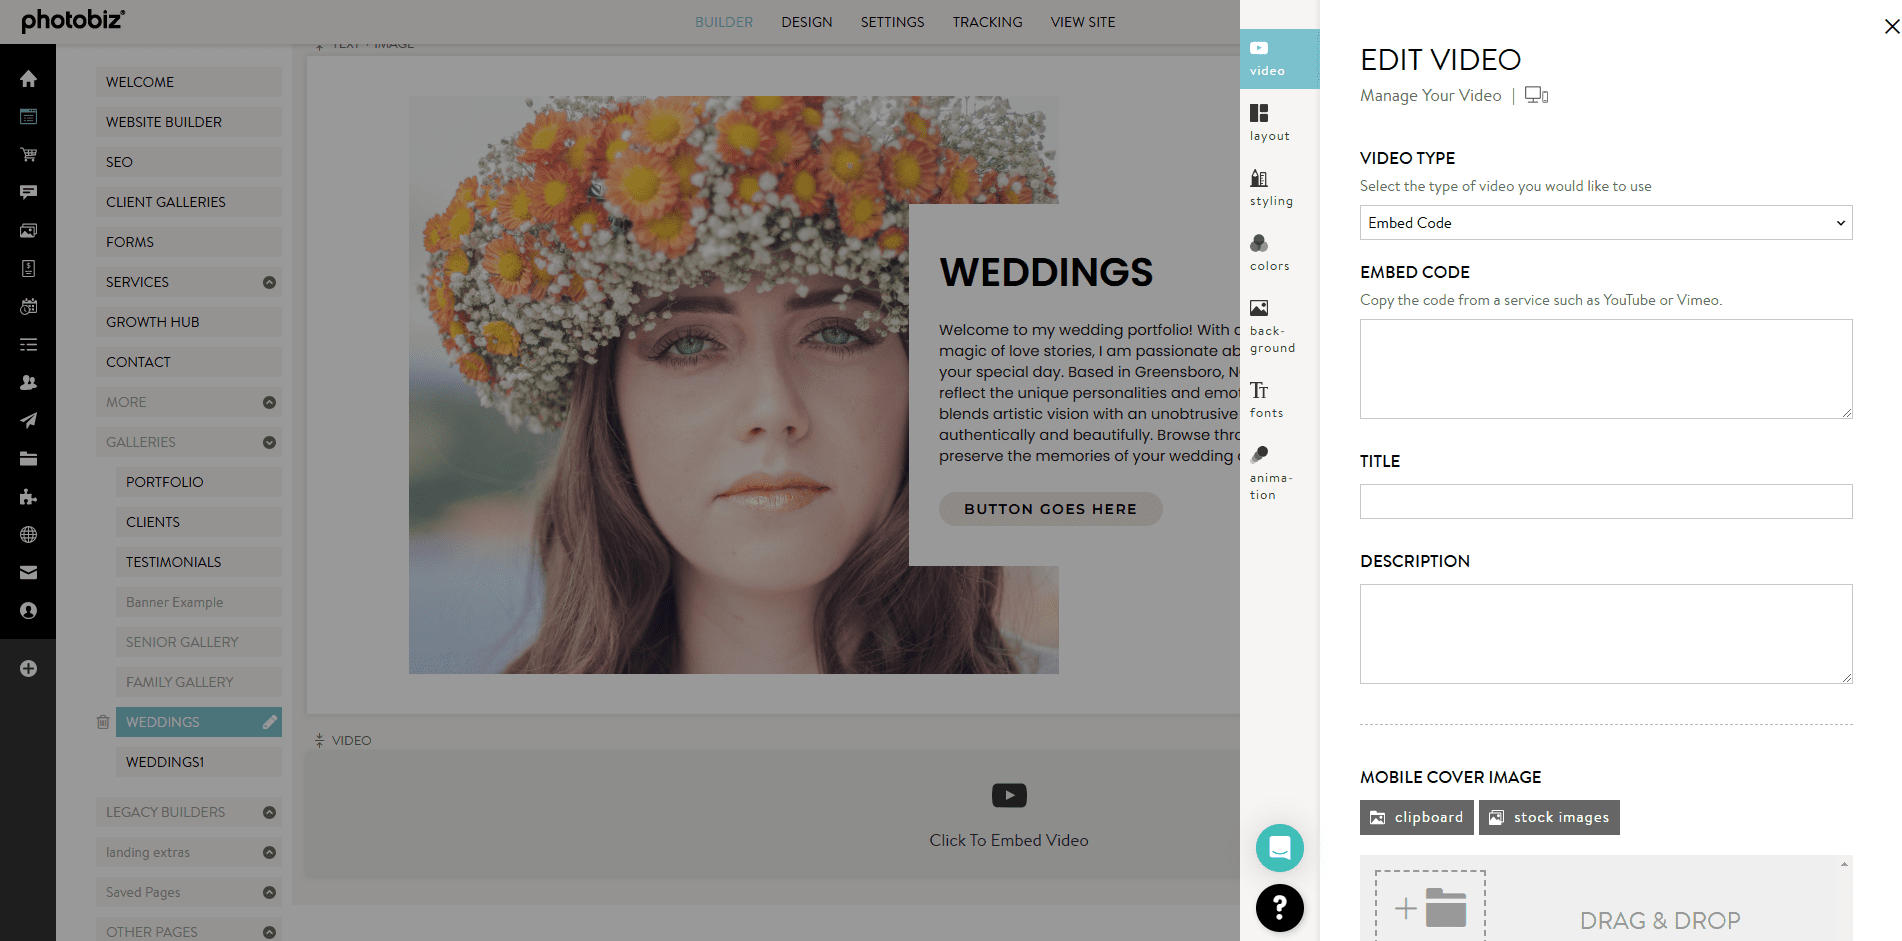Expand the SERVICES menu section

269,282
